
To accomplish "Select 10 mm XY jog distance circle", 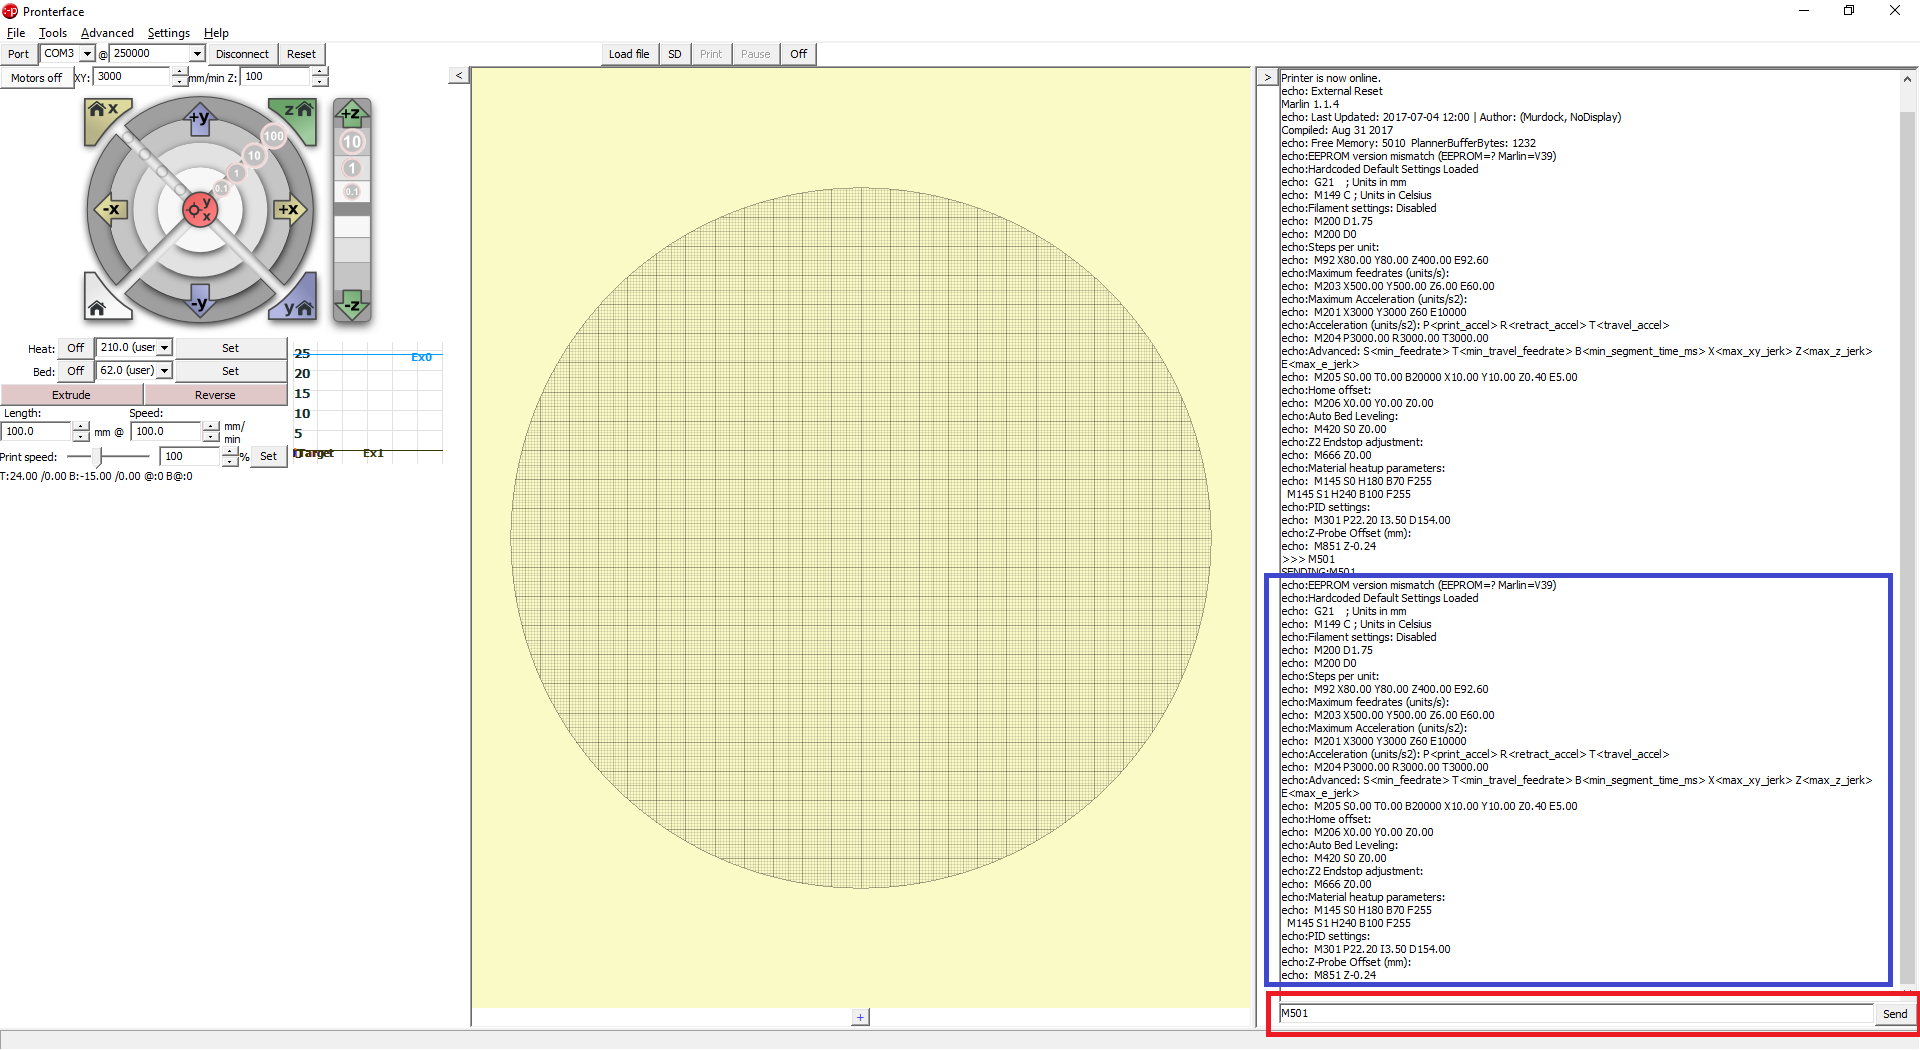I will 254,156.
